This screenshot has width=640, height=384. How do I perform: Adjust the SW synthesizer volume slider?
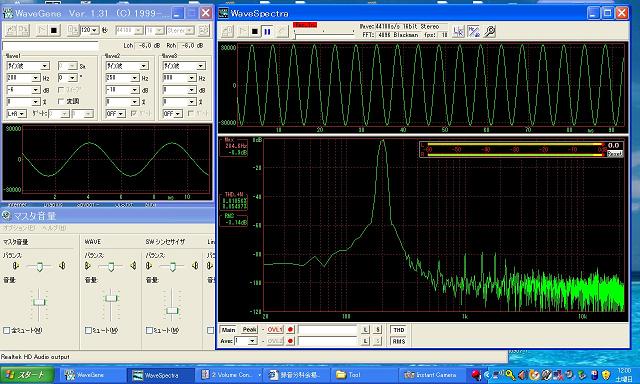point(172,311)
